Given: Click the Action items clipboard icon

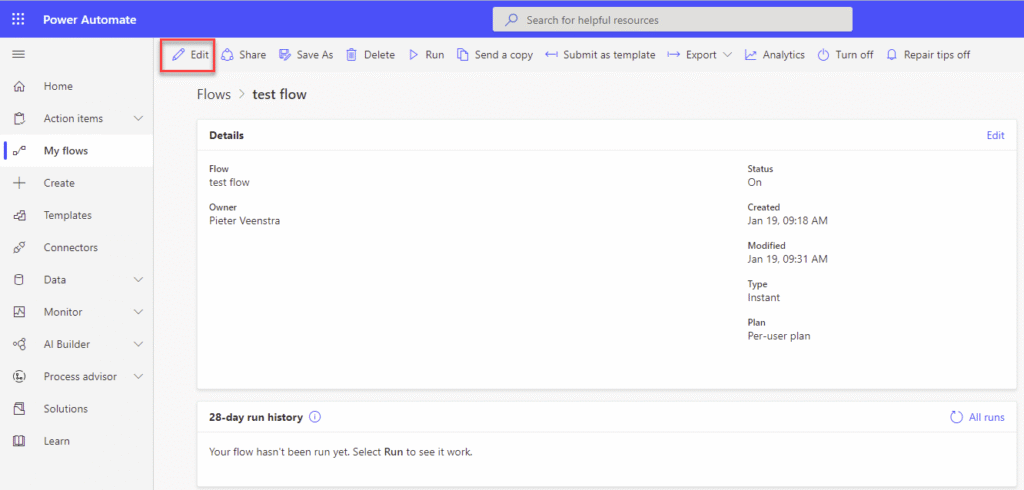Looking at the screenshot, I should point(19,119).
